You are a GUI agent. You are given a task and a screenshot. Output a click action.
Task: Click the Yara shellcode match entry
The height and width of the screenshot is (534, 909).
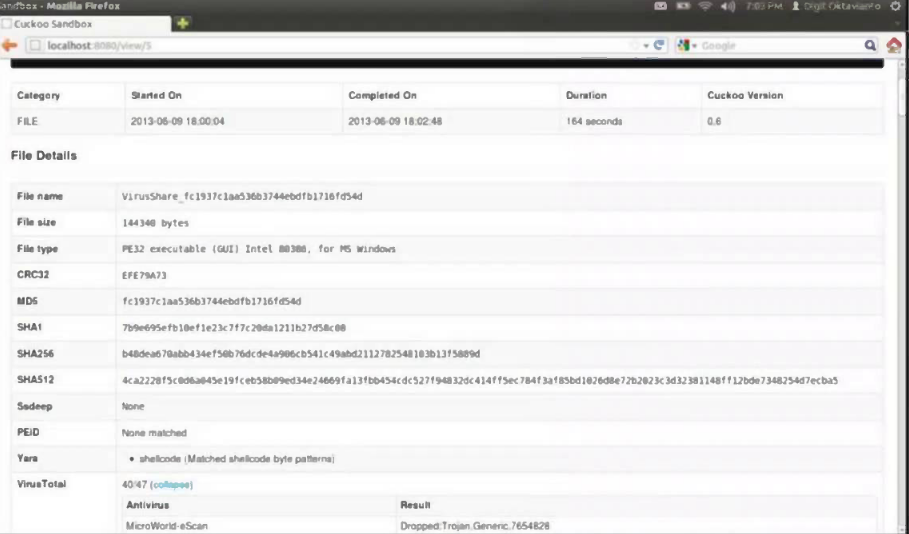pos(237,459)
